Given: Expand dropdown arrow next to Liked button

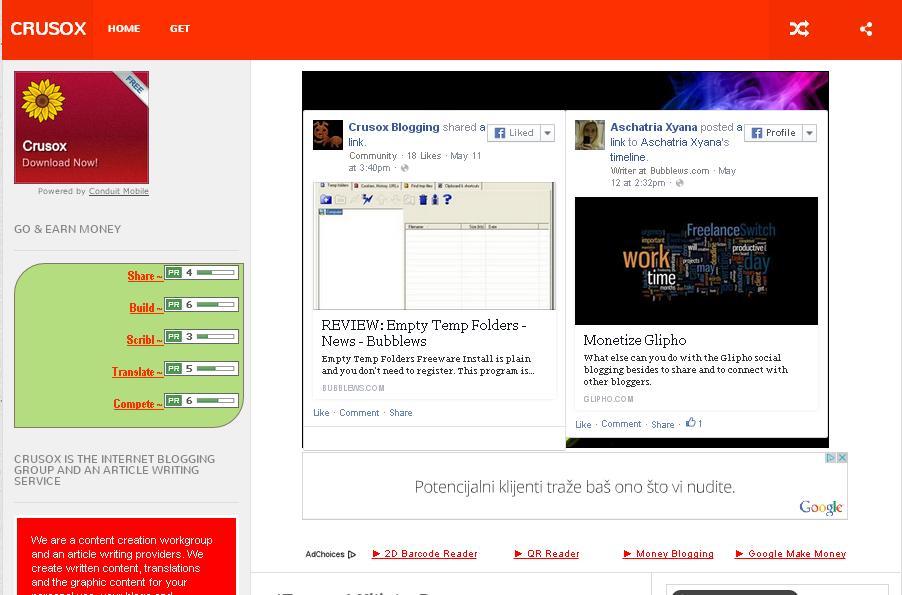Looking at the screenshot, I should 547,133.
